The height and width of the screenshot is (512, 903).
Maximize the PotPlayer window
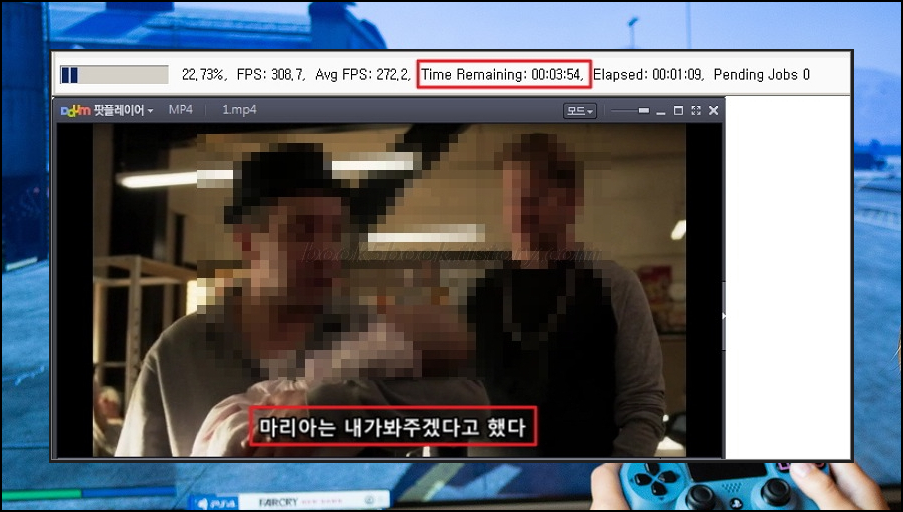click(x=678, y=111)
